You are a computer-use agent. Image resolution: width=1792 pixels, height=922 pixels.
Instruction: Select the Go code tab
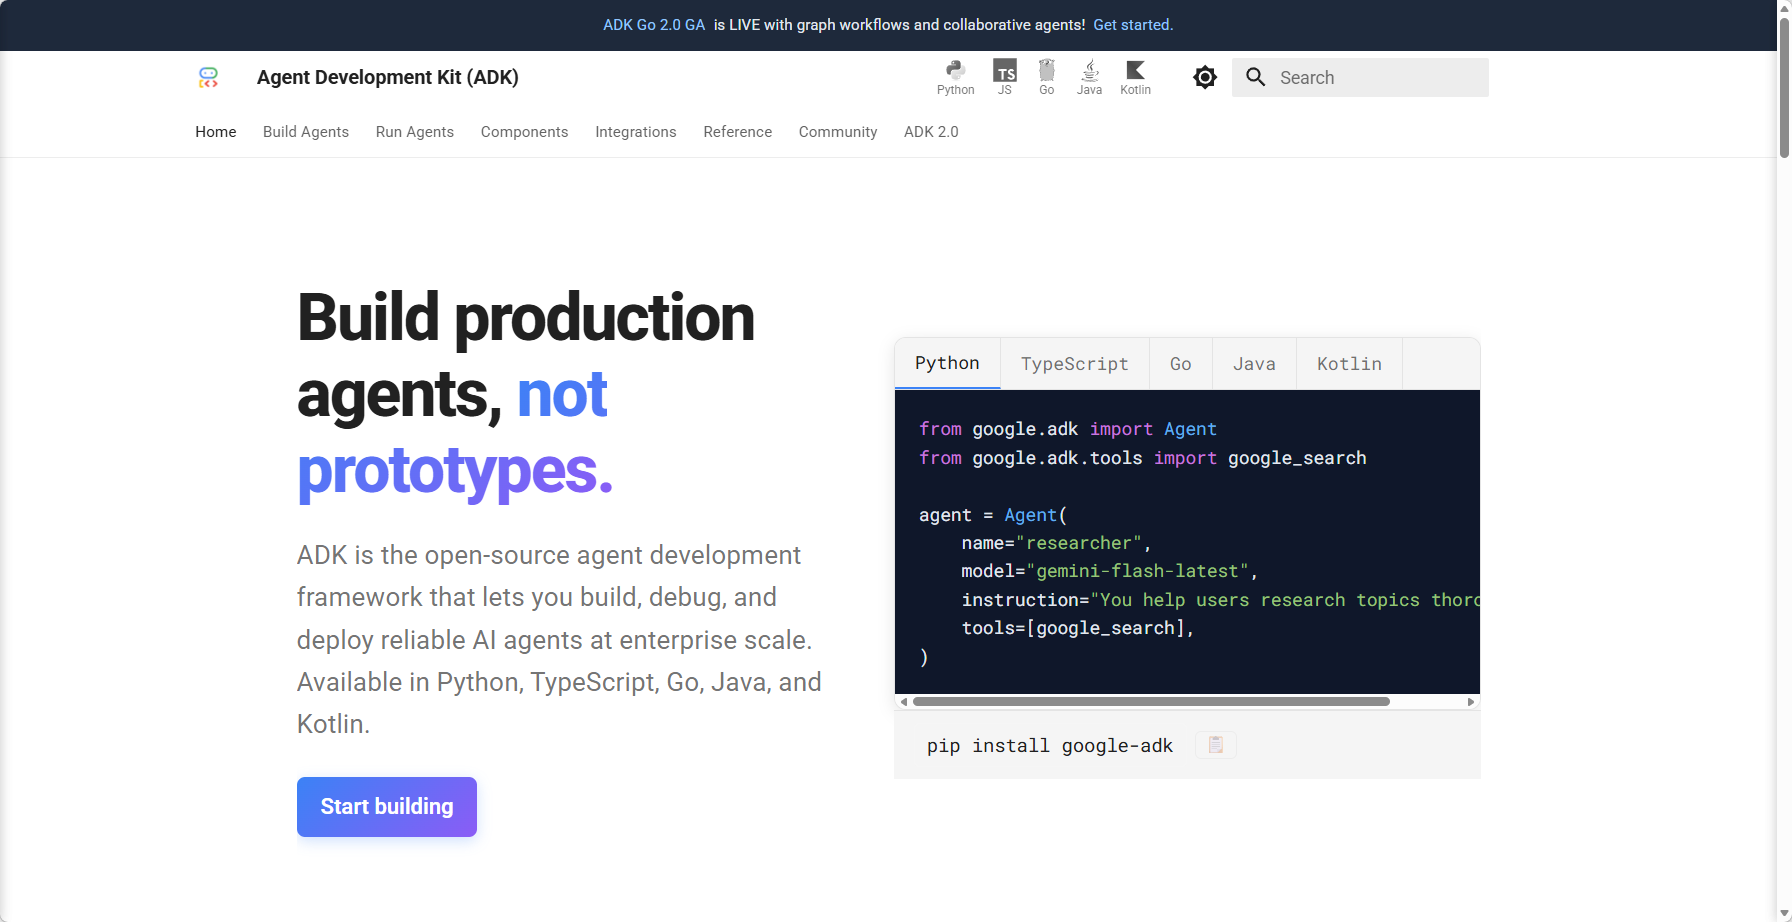coord(1181,364)
